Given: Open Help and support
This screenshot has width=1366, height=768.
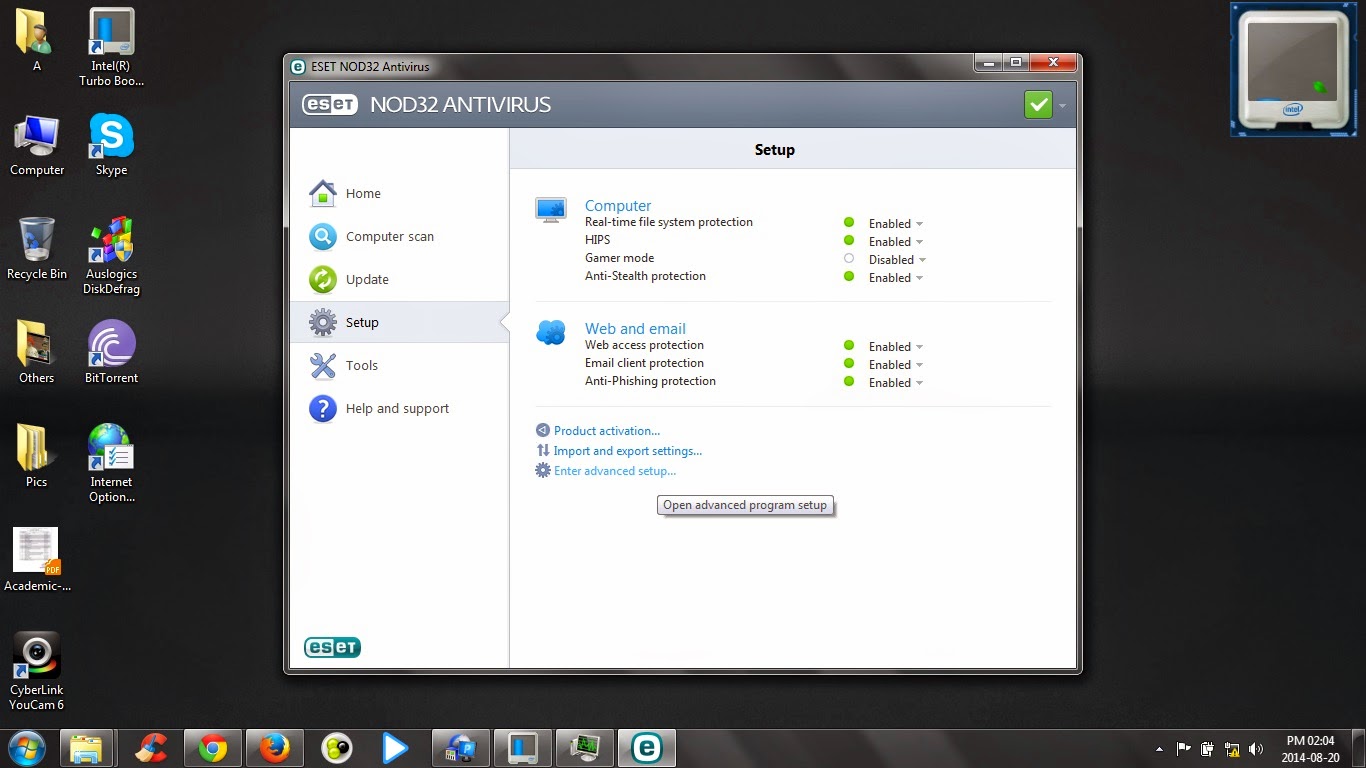Looking at the screenshot, I should tap(399, 408).
